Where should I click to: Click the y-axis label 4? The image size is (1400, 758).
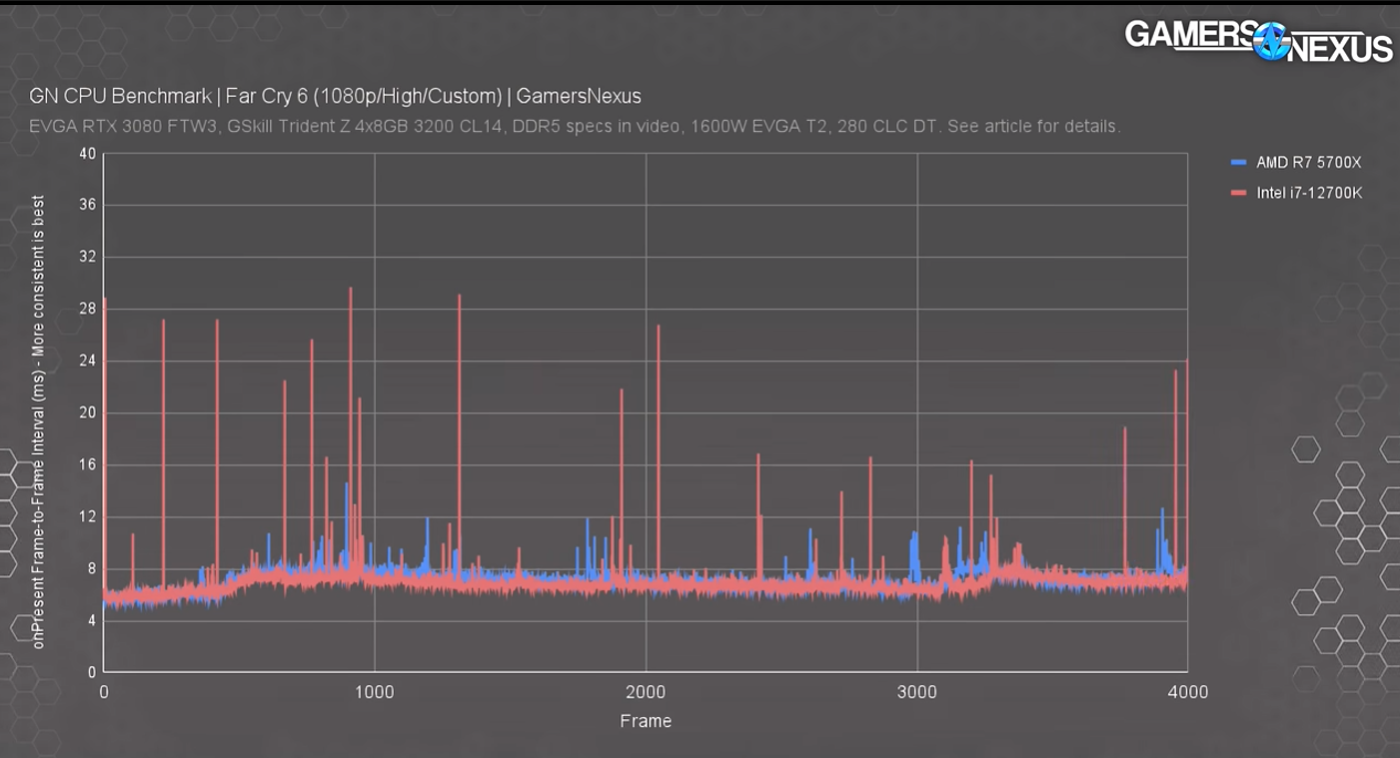pos(91,621)
